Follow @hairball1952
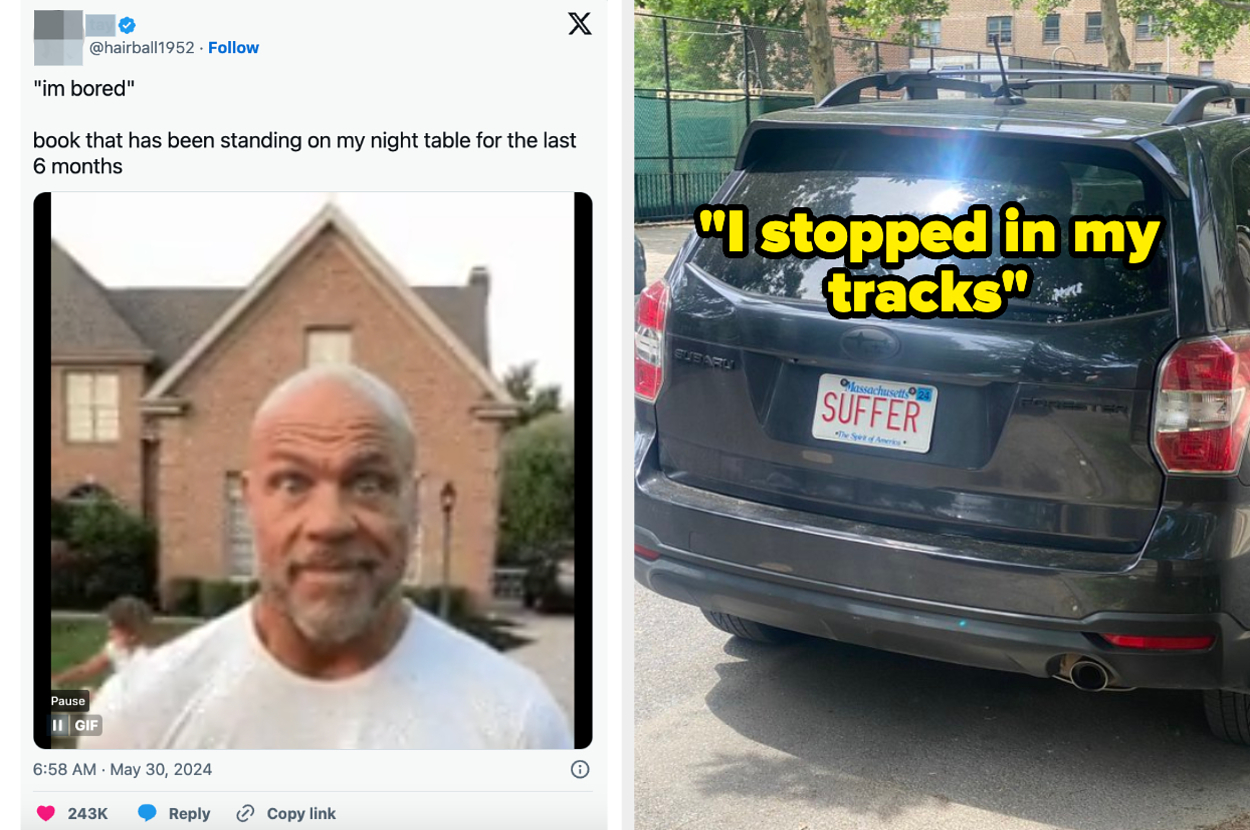The image size is (1250, 830). tap(233, 47)
